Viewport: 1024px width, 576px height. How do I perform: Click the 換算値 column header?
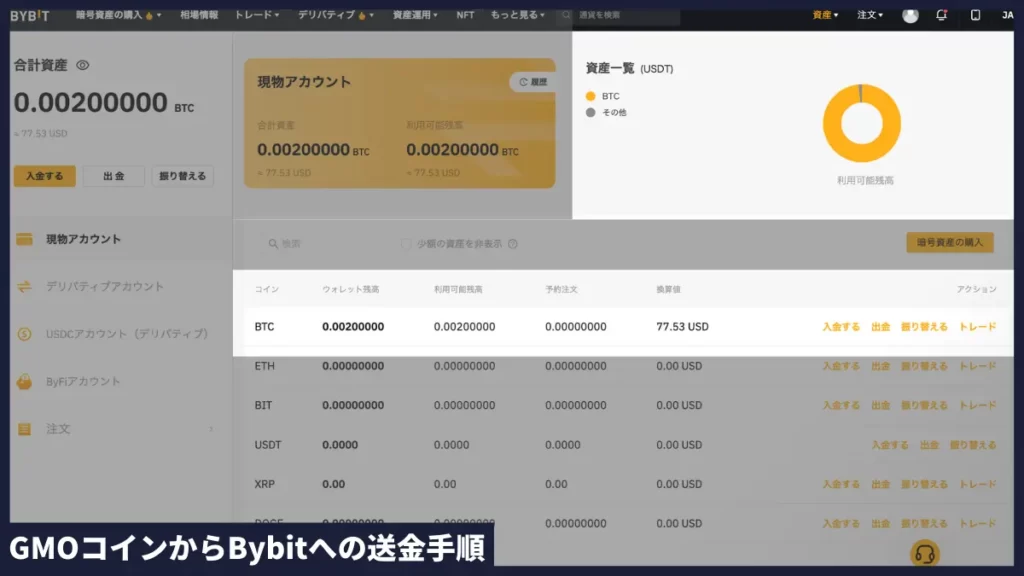tap(668, 289)
